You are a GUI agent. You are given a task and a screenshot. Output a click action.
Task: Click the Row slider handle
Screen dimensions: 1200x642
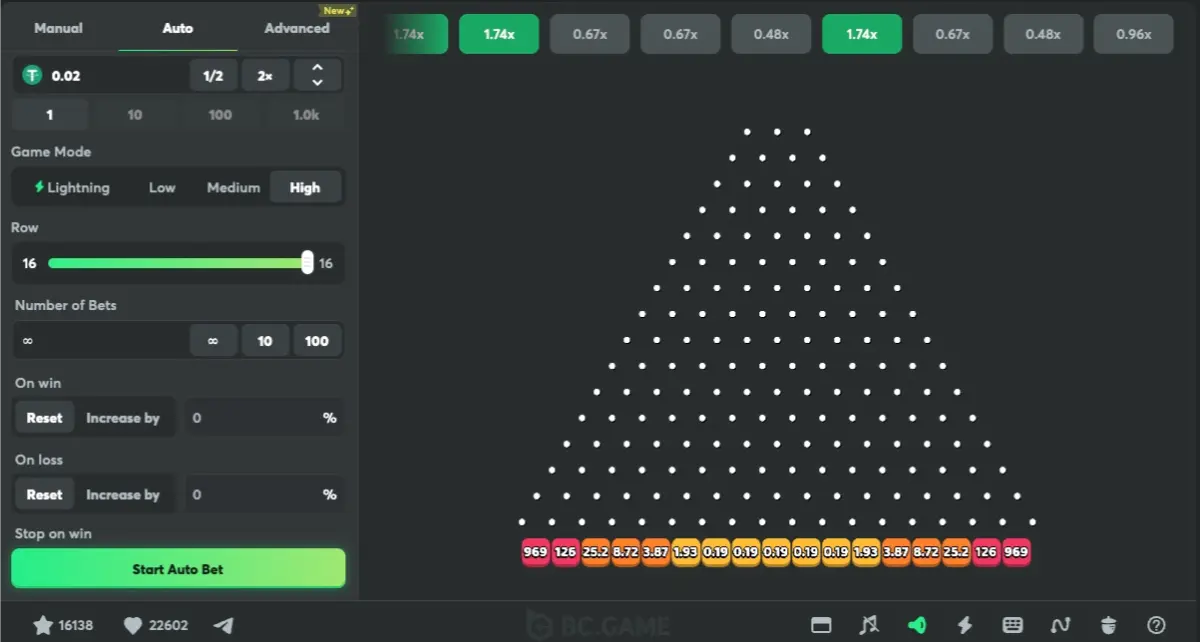coord(307,263)
